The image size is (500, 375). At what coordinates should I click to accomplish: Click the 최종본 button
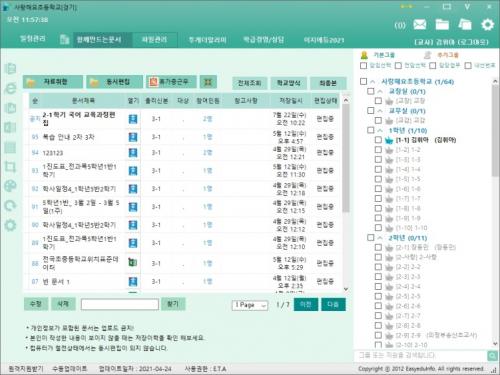click(328, 83)
